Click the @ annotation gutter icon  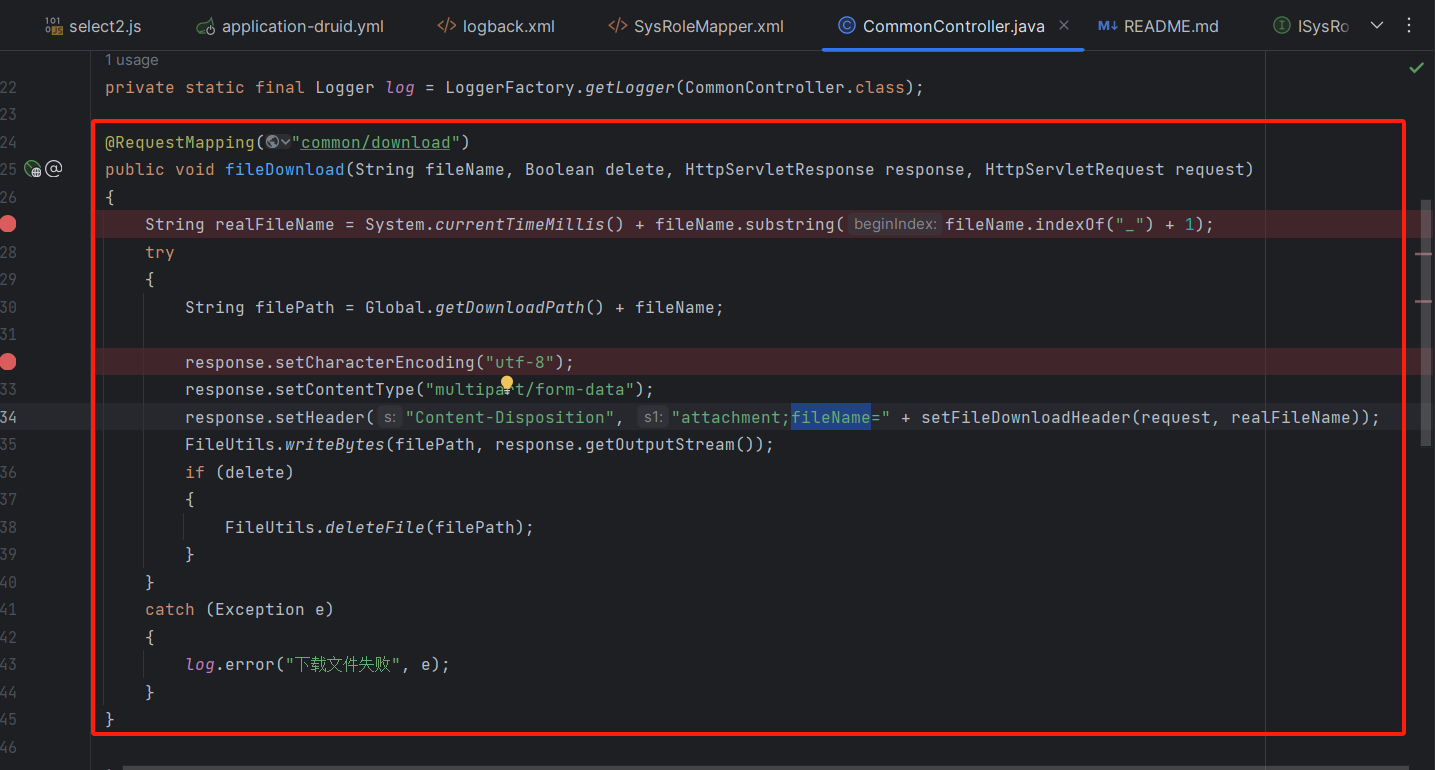click(54, 169)
